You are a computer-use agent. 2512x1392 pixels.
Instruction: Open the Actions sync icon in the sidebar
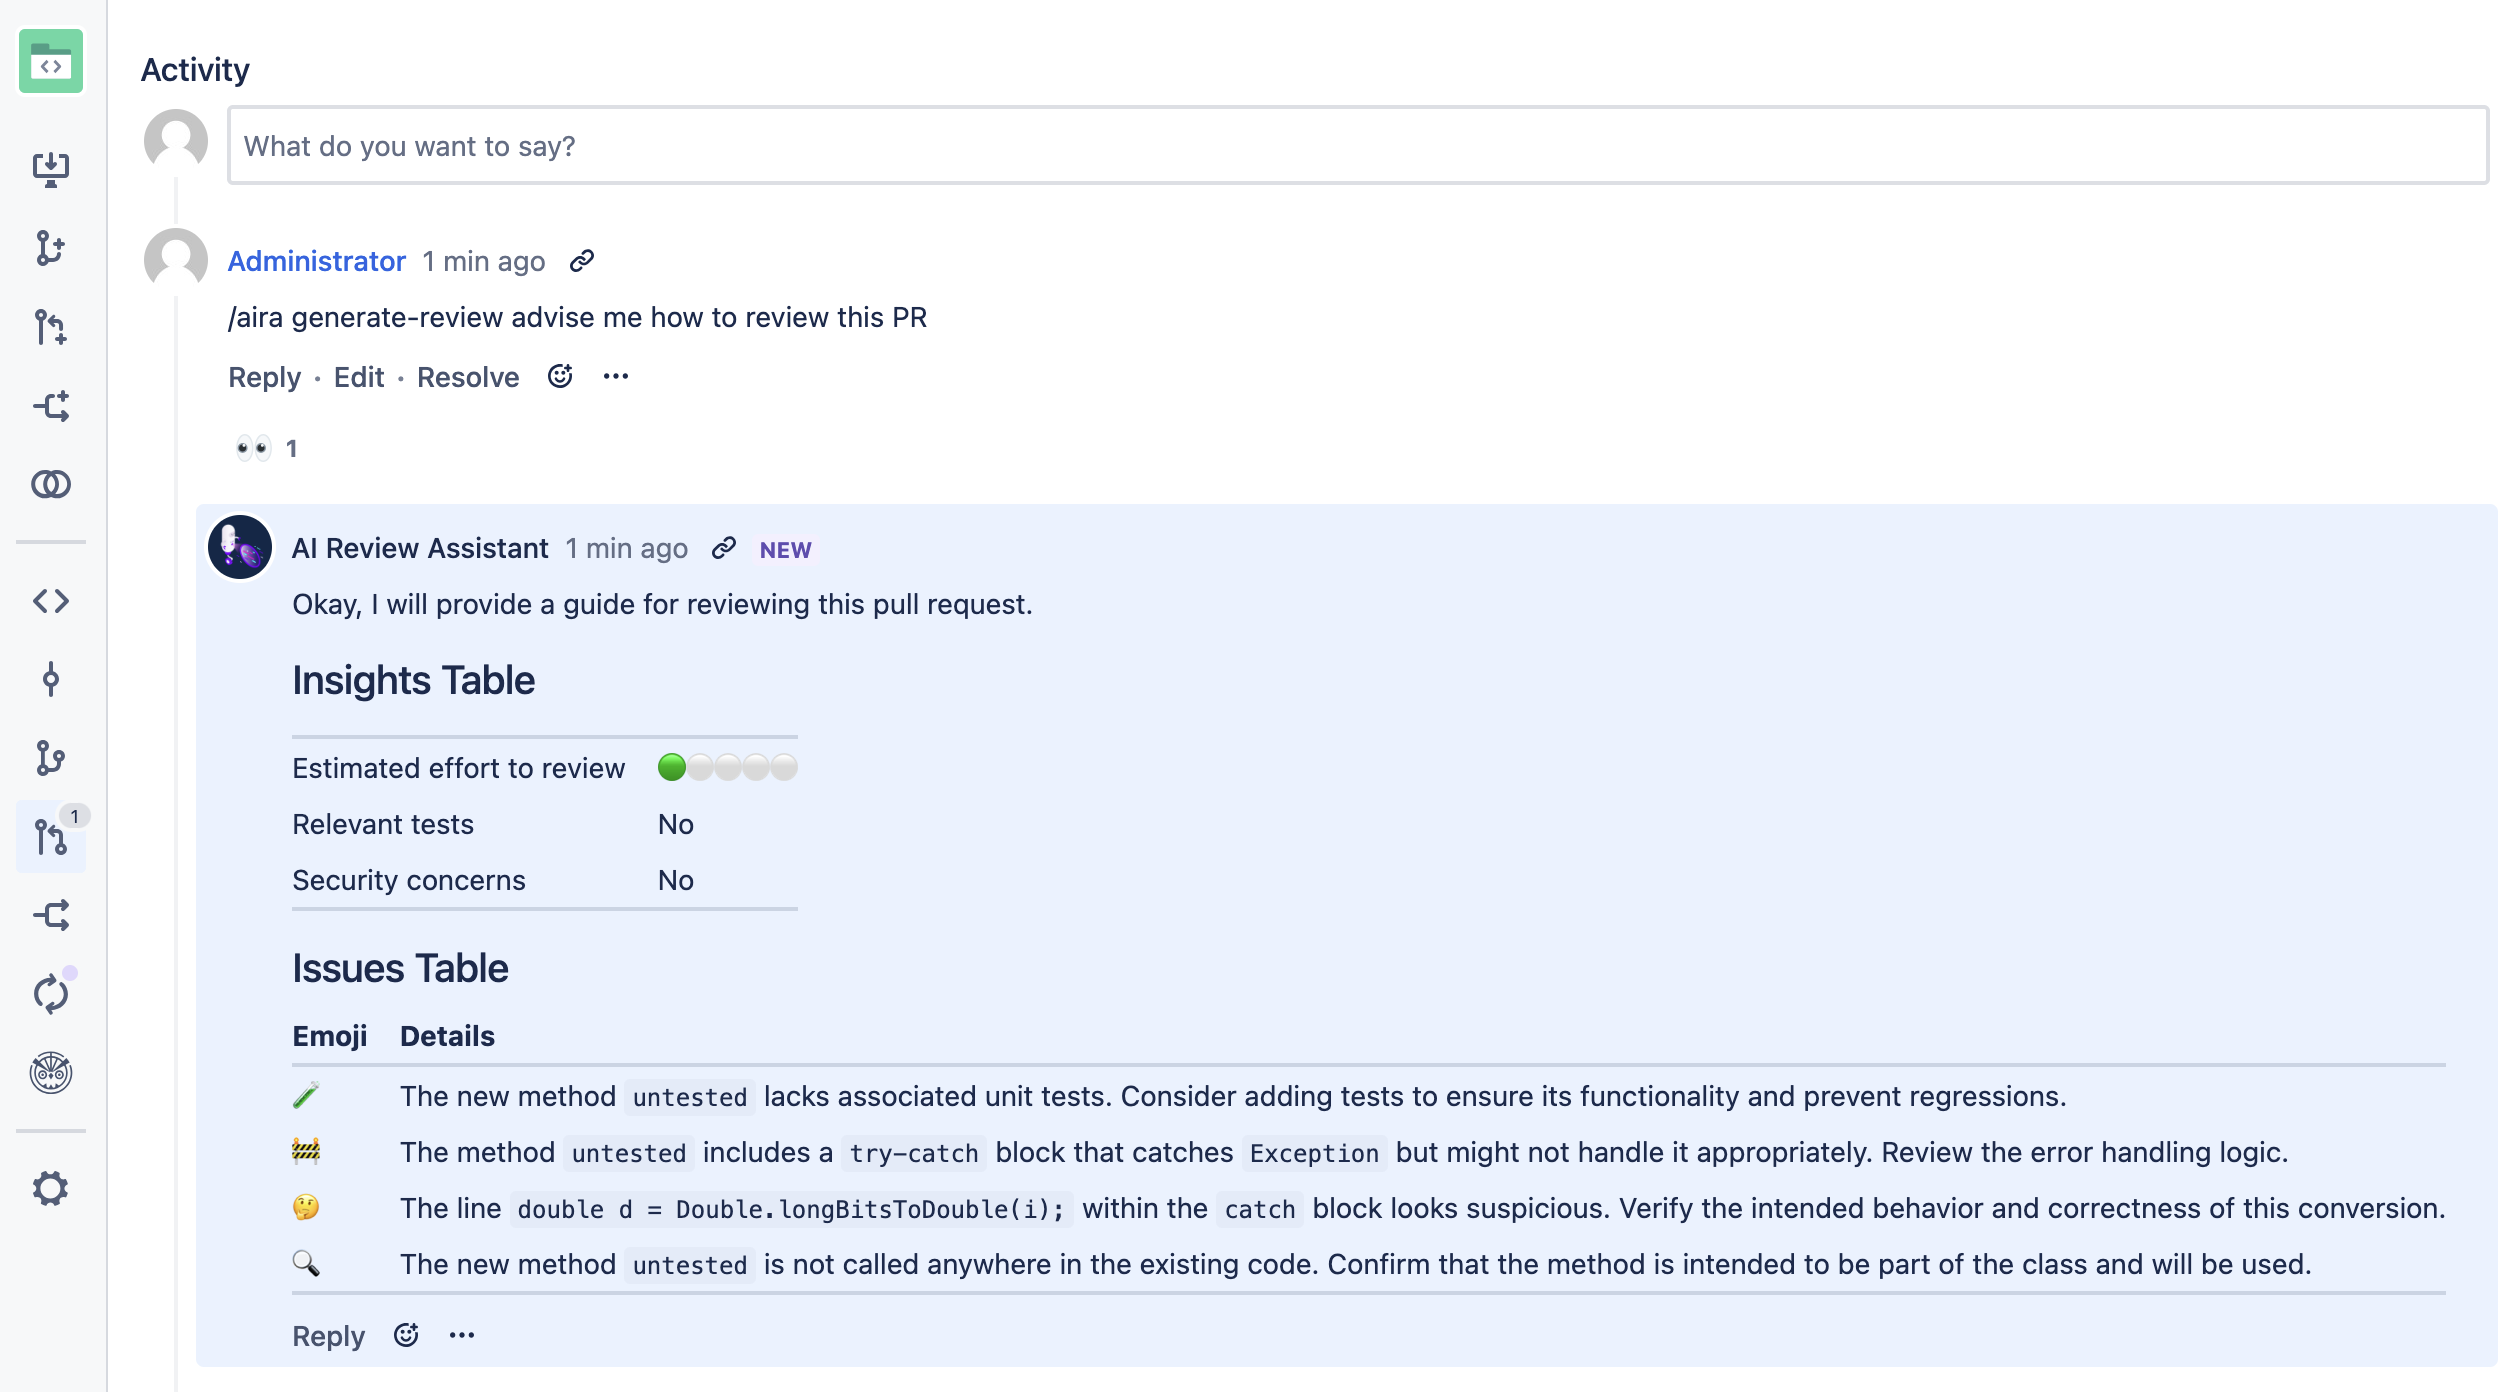click(x=51, y=992)
